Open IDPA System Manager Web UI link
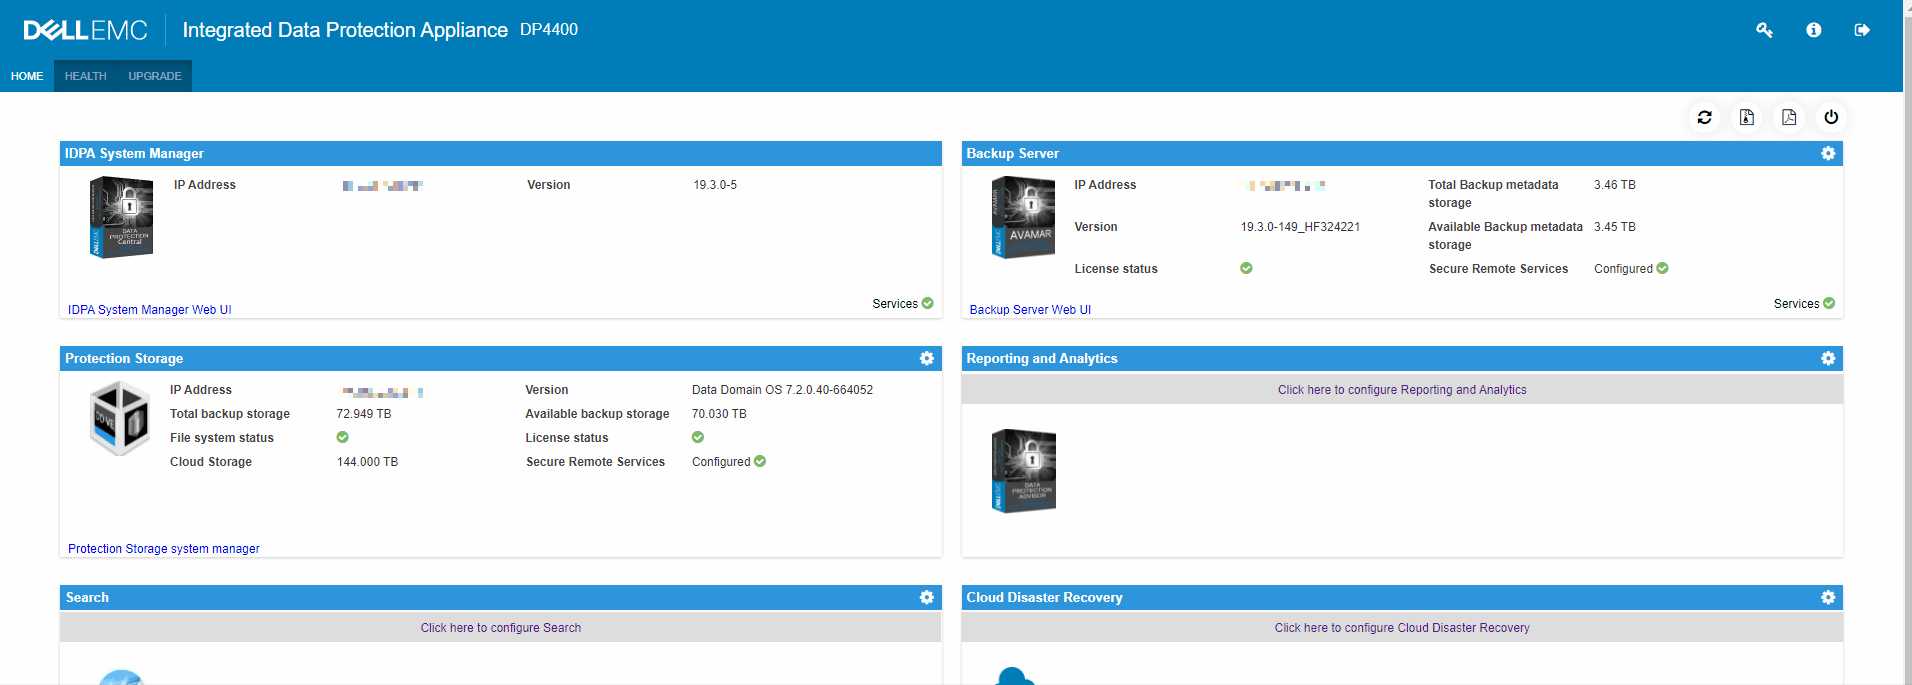 tap(150, 310)
